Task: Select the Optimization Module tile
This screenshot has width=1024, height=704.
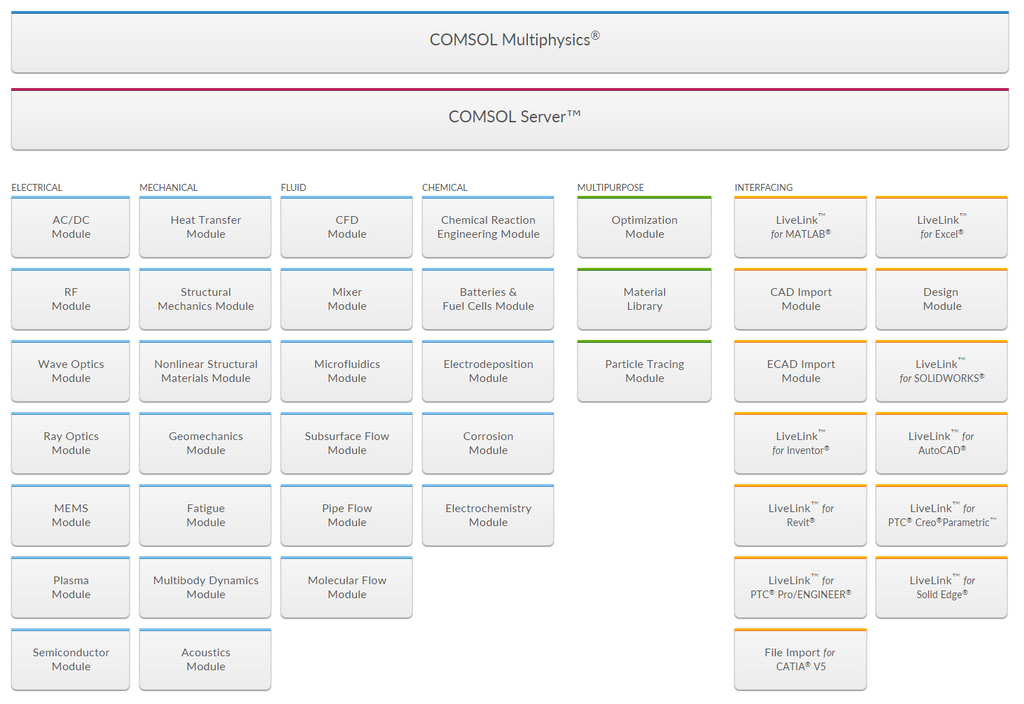Action: pos(644,227)
